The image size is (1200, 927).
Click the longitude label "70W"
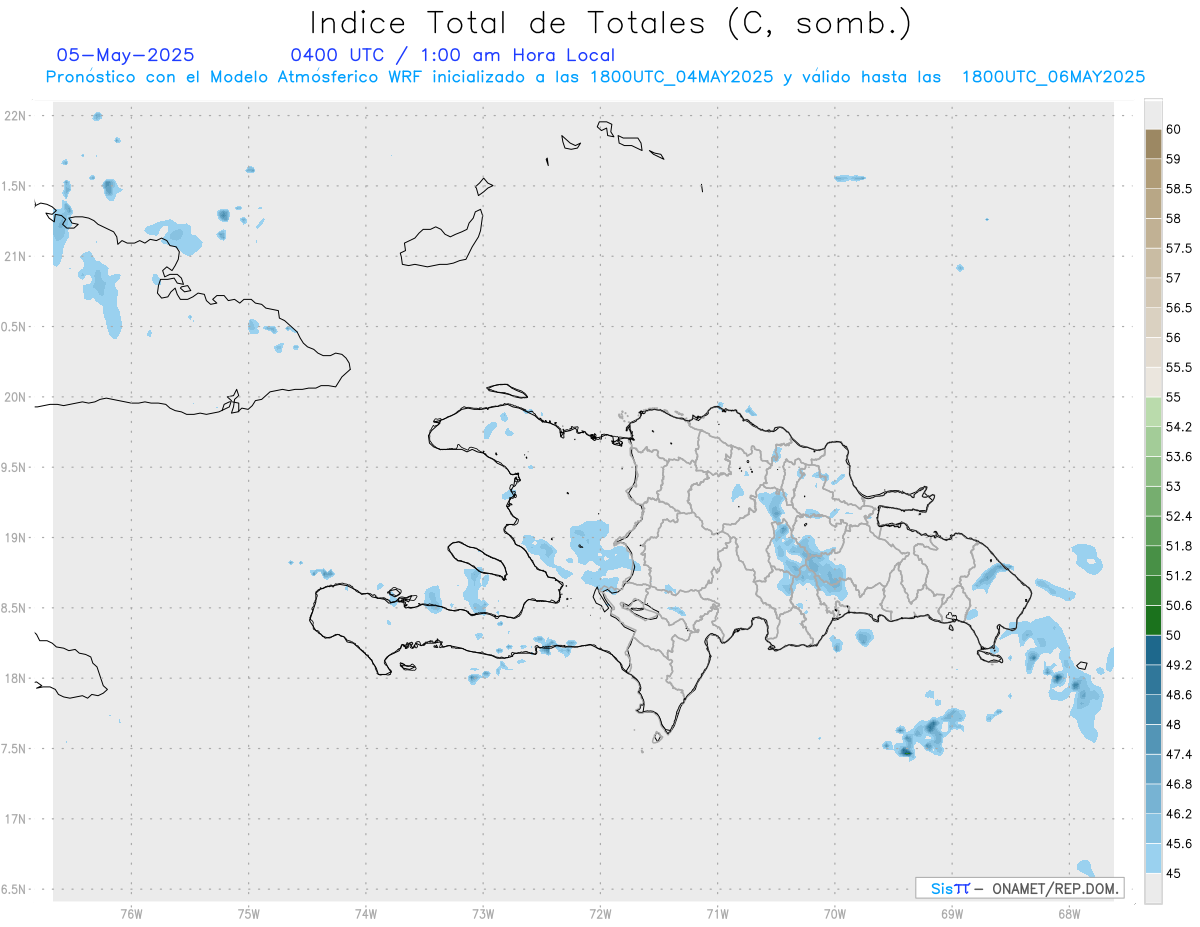[834, 914]
